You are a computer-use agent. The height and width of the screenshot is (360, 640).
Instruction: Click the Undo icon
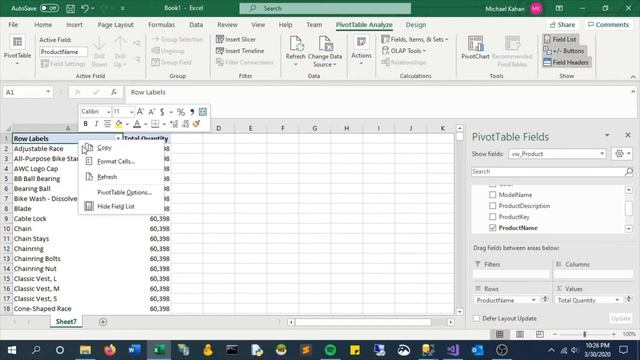84,8
